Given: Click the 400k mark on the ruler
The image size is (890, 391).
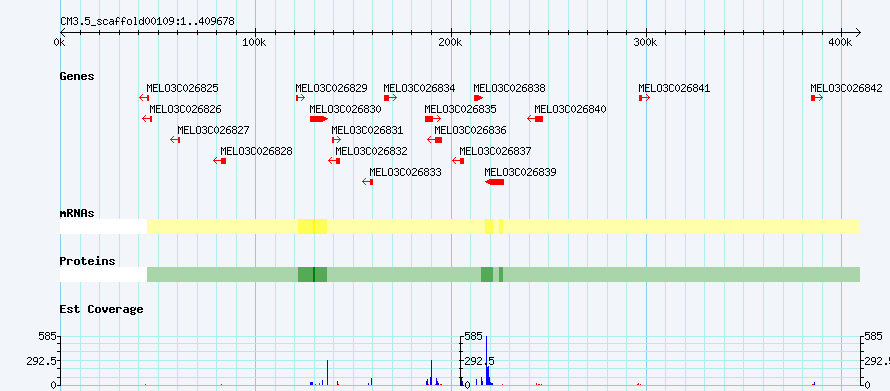Looking at the screenshot, I should (841, 43).
